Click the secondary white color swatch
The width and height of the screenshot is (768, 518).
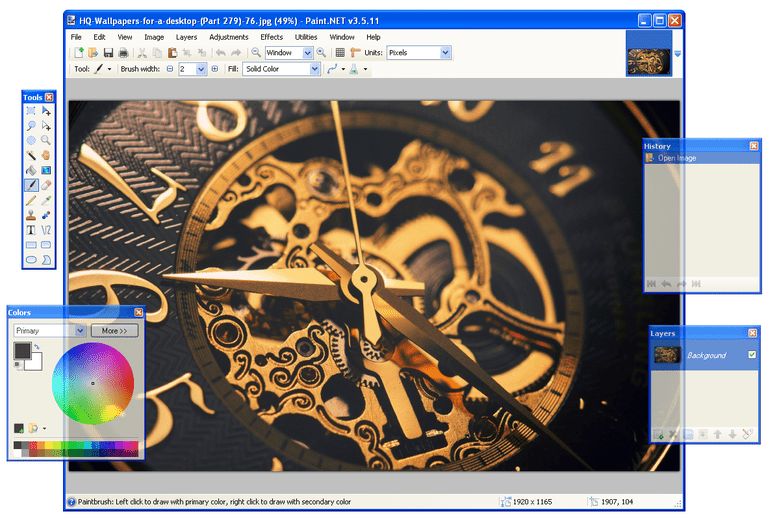pos(36,363)
